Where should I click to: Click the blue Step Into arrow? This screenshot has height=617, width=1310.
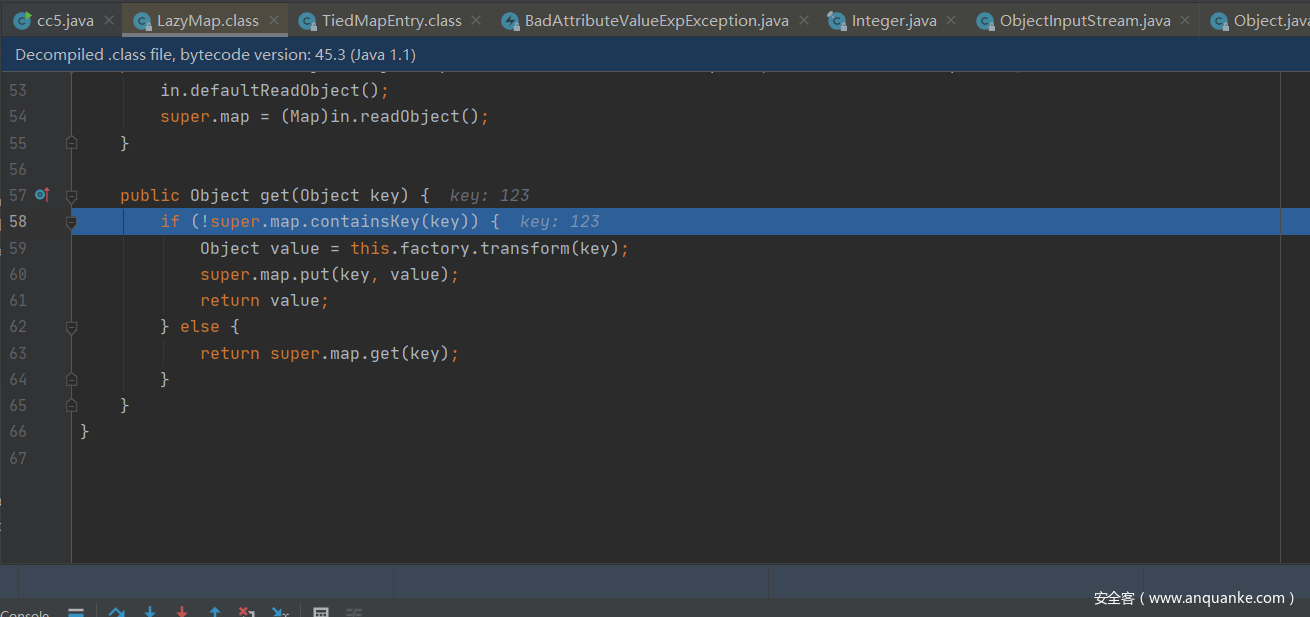(x=150, y=612)
